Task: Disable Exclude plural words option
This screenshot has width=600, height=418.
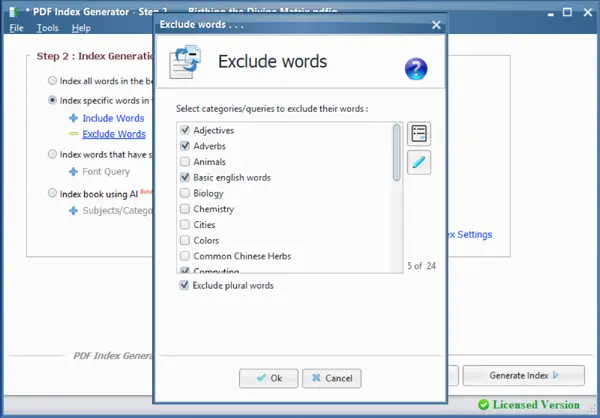Action: click(184, 286)
